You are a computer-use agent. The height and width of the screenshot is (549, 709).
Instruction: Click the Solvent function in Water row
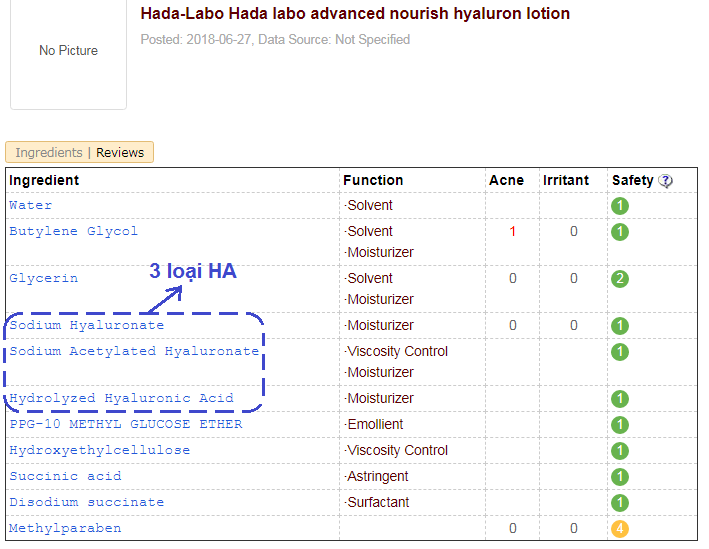368,205
